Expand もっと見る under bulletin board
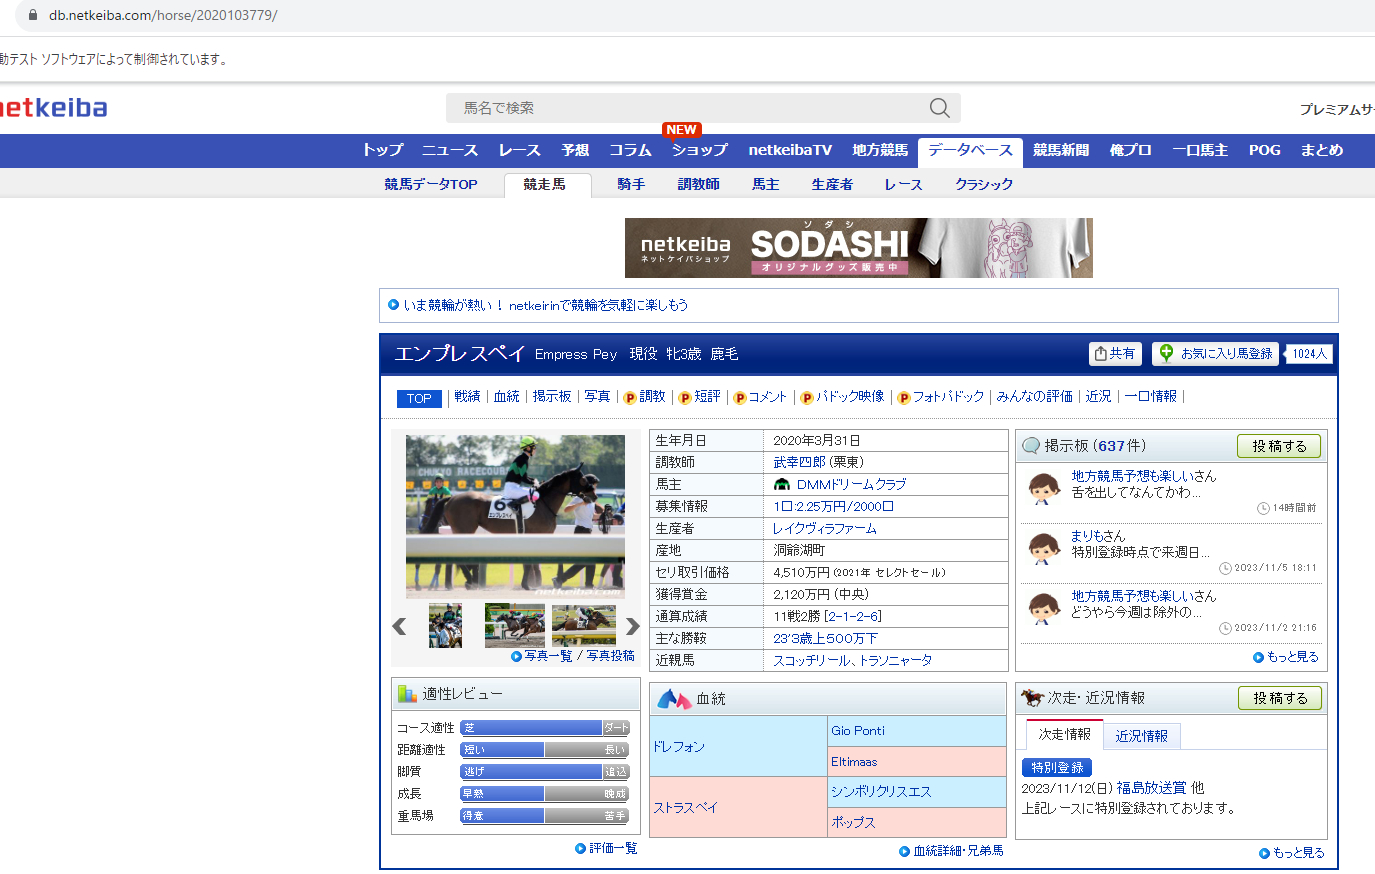Image resolution: width=1375 pixels, height=874 pixels. tap(1286, 657)
